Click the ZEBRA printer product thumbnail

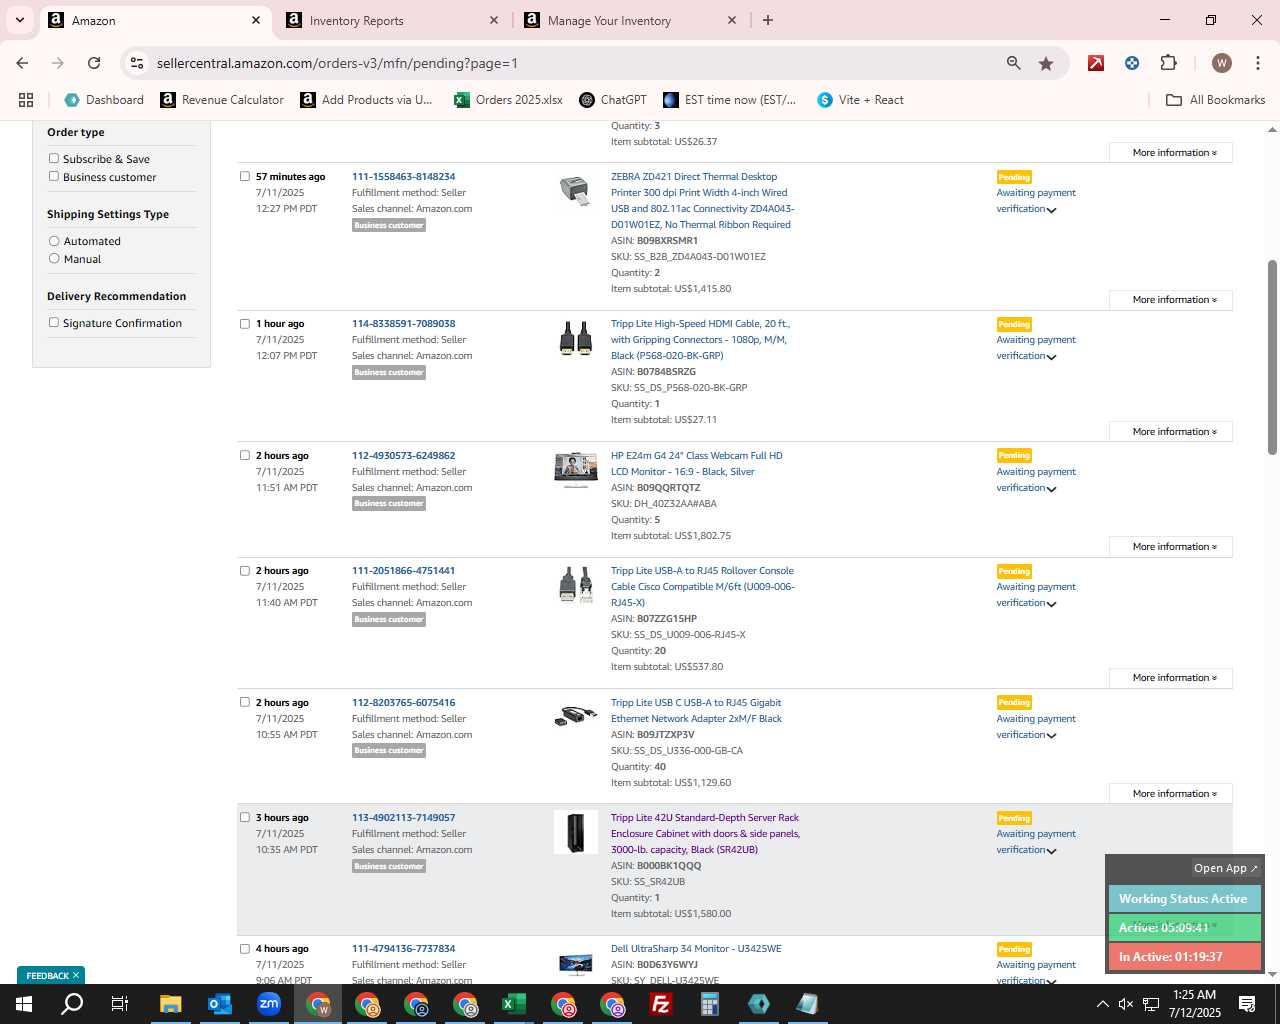coord(575,190)
